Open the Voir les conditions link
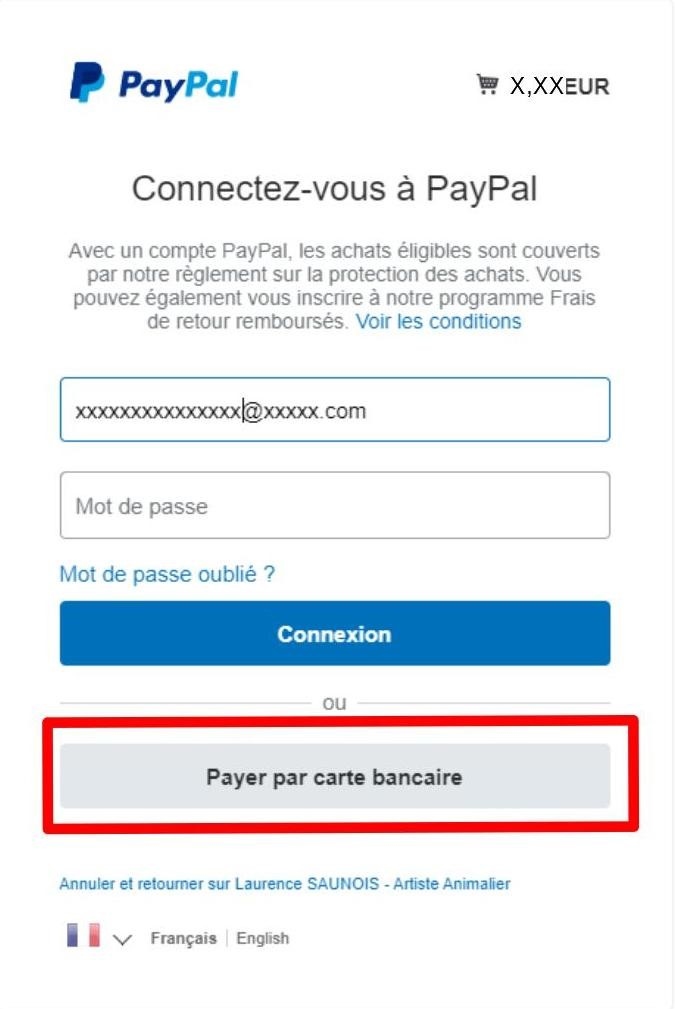The height and width of the screenshot is (1009, 675). point(439,321)
